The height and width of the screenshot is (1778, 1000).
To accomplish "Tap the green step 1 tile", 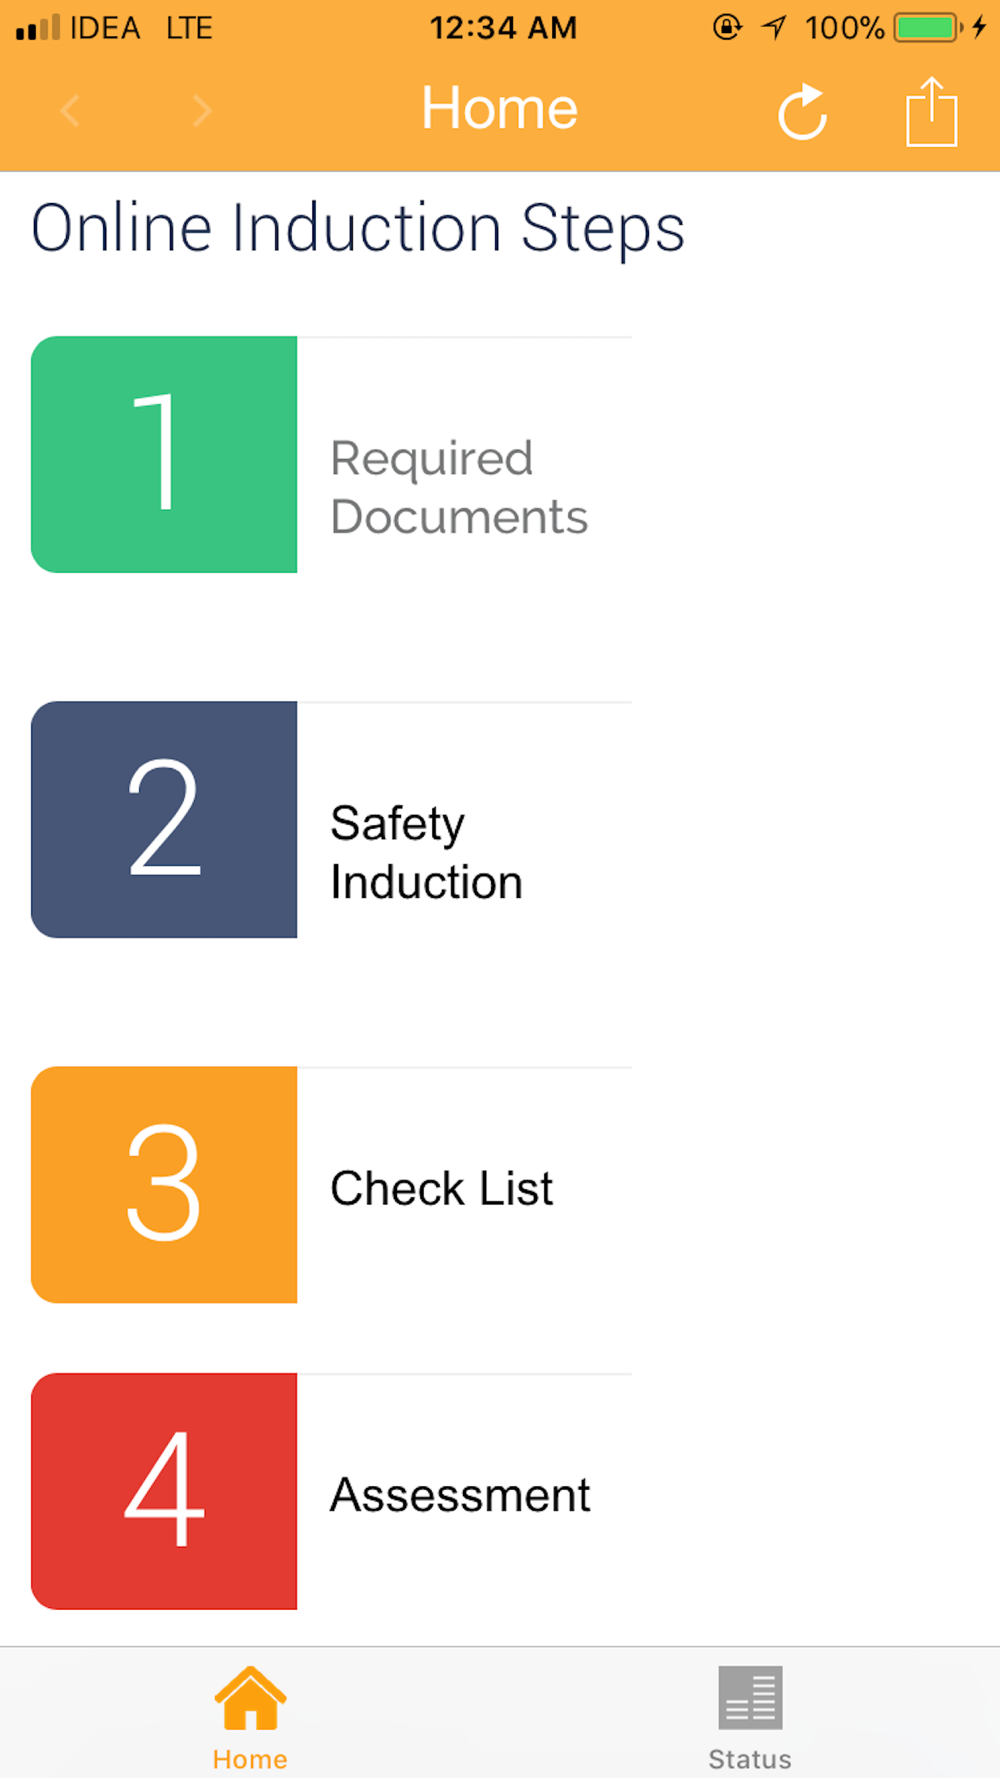I will 164,454.
